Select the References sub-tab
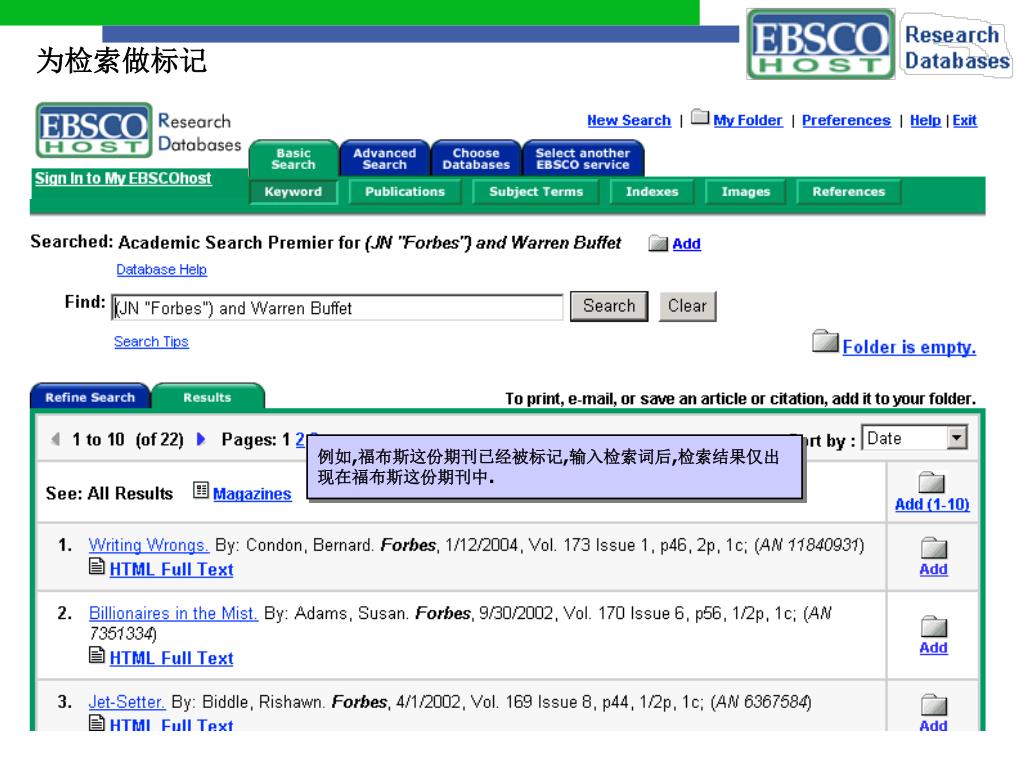 (x=849, y=192)
